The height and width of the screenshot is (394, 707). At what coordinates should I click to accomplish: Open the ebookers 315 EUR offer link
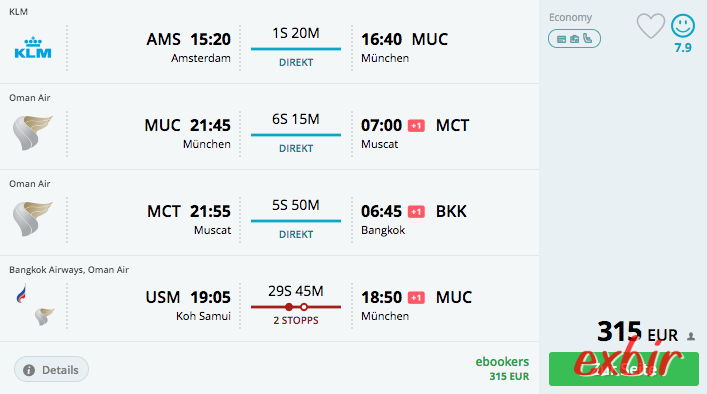(x=502, y=369)
